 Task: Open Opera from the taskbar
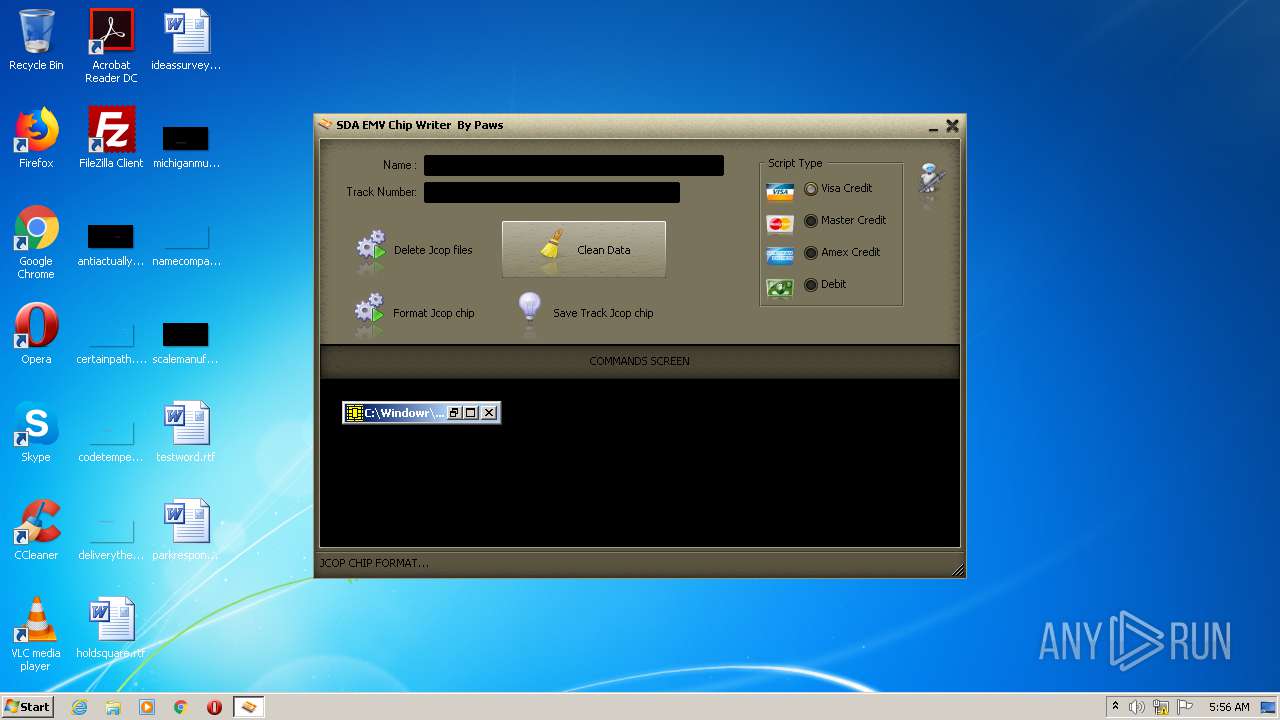(214, 707)
